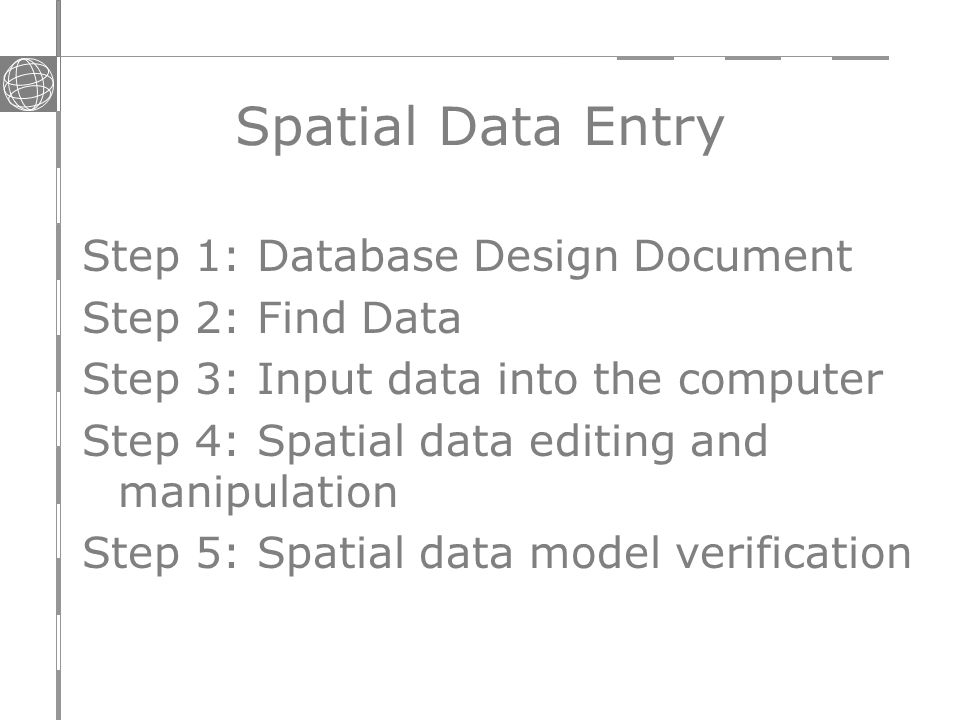Click the globe logo icon

point(28,84)
